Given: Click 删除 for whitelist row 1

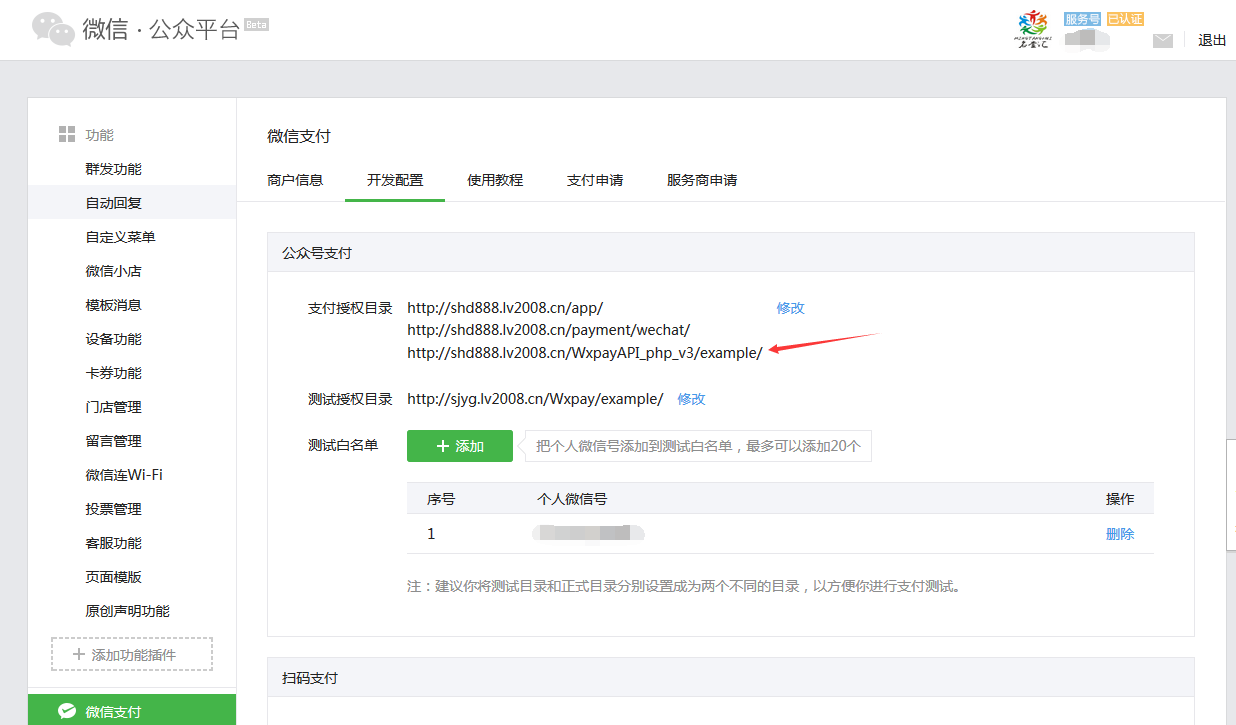Looking at the screenshot, I should (x=1120, y=534).
